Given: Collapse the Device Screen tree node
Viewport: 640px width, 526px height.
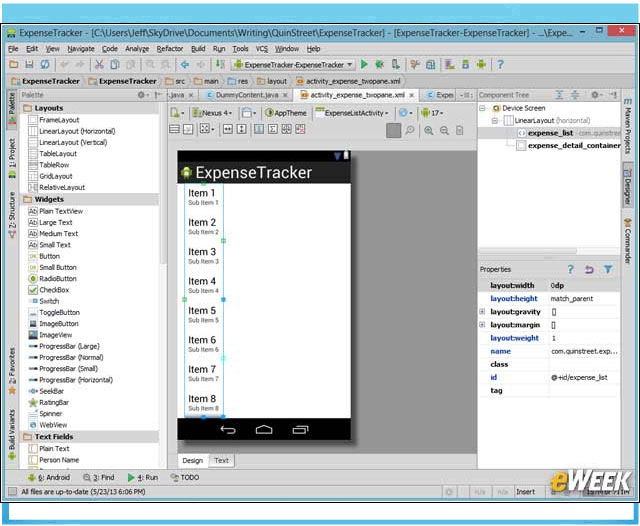Looking at the screenshot, I should coord(482,108).
